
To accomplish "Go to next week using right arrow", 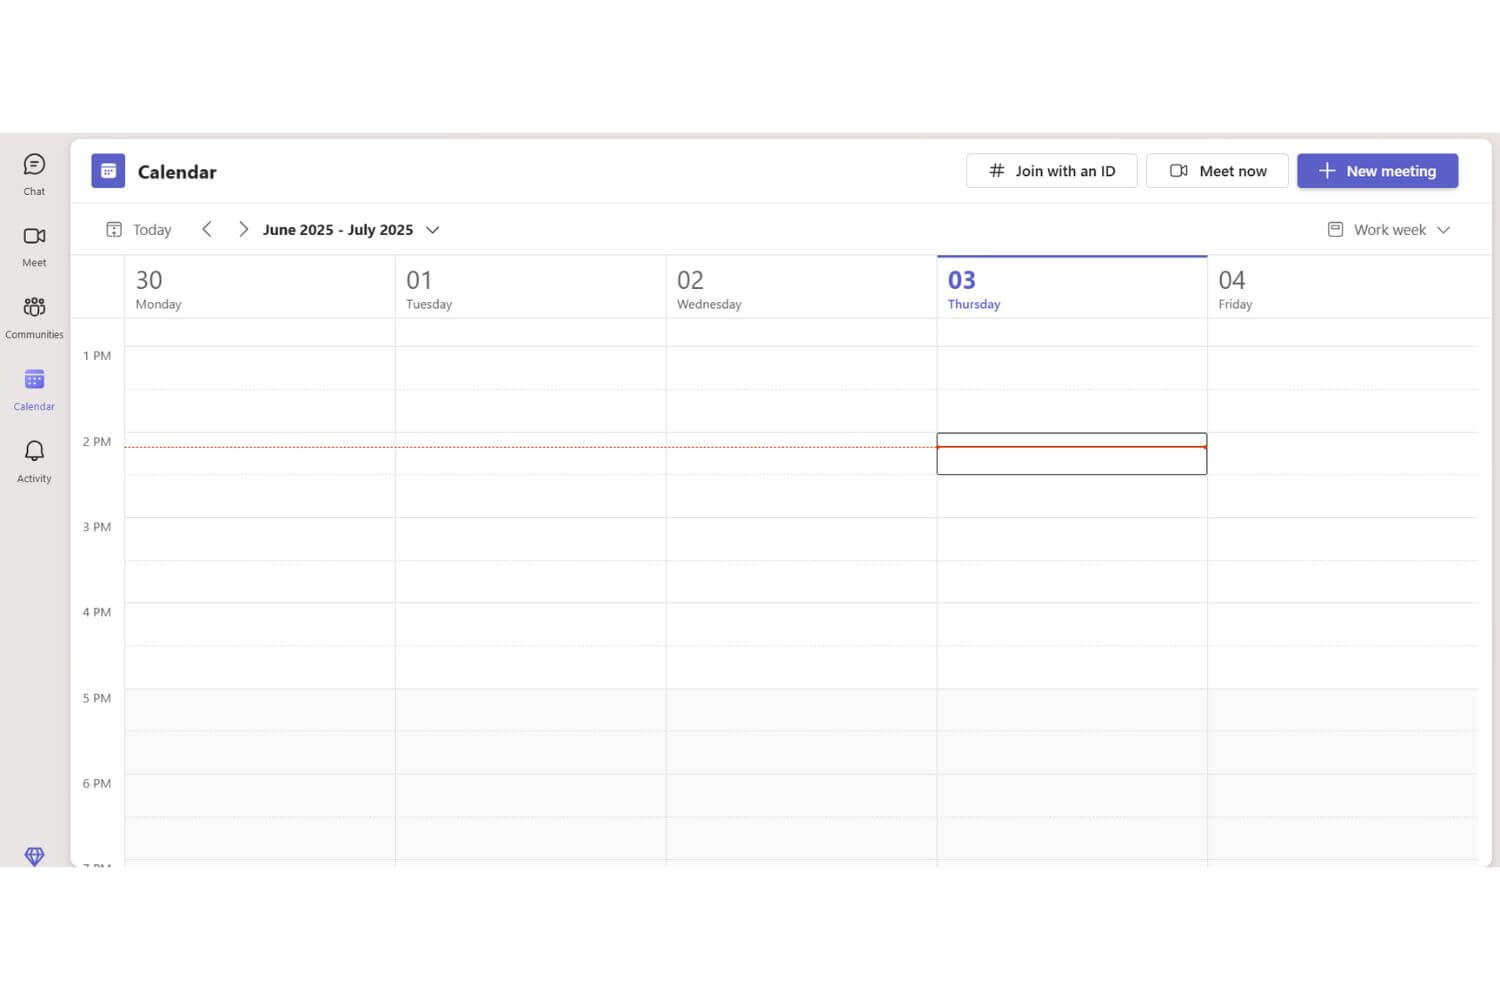I will point(243,229).
